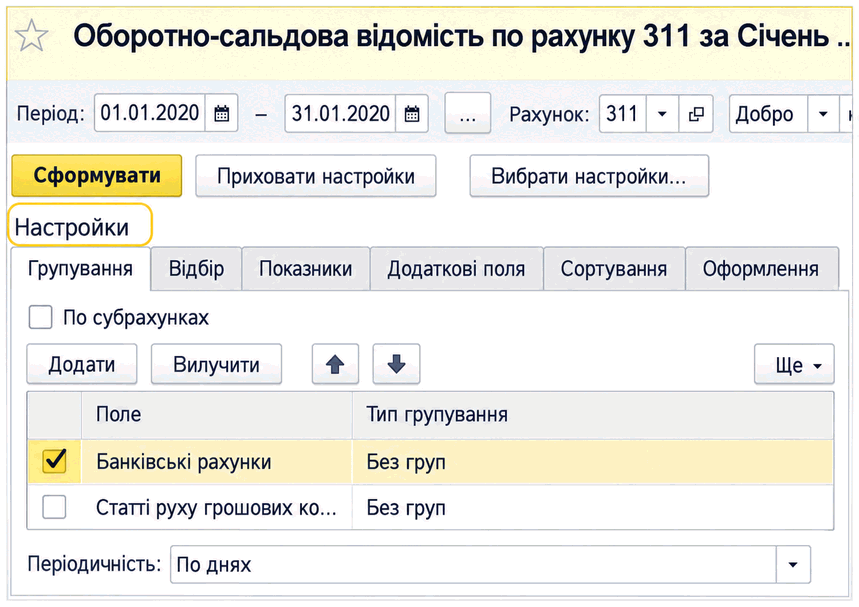Image resolution: width=859 pixels, height=607 pixels.
Task: Open the Додаткові поля tab
Action: 456,269
